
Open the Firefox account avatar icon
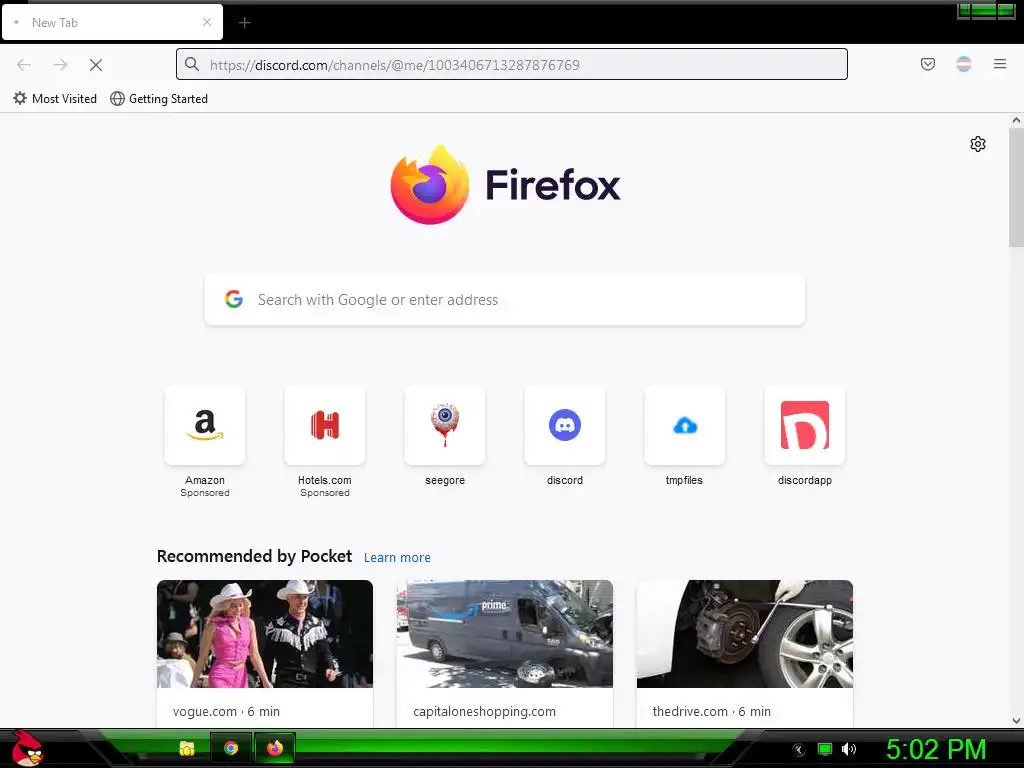click(964, 64)
